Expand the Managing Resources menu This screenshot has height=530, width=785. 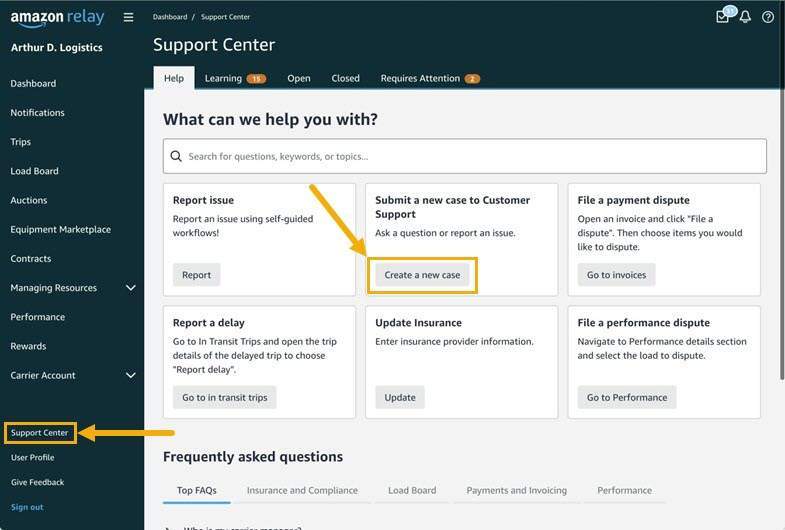(130, 288)
